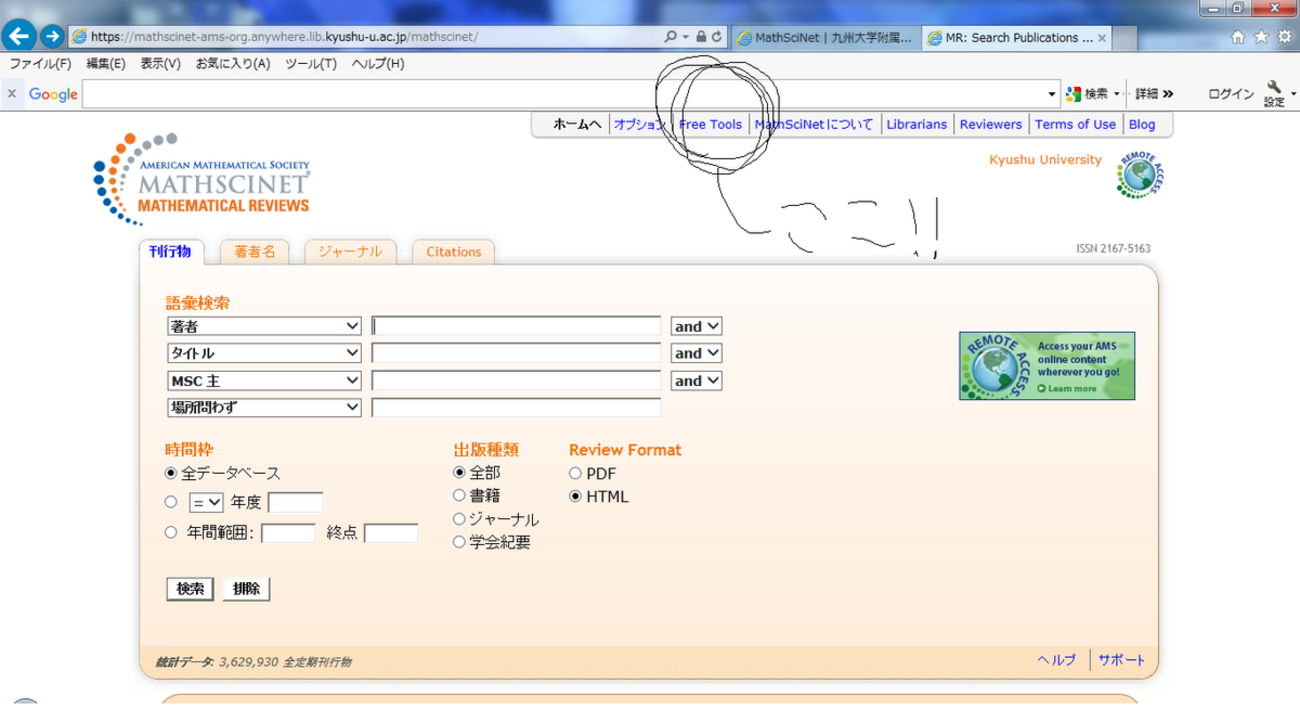
Task: Select the 全データベース radio button
Action: point(171,473)
